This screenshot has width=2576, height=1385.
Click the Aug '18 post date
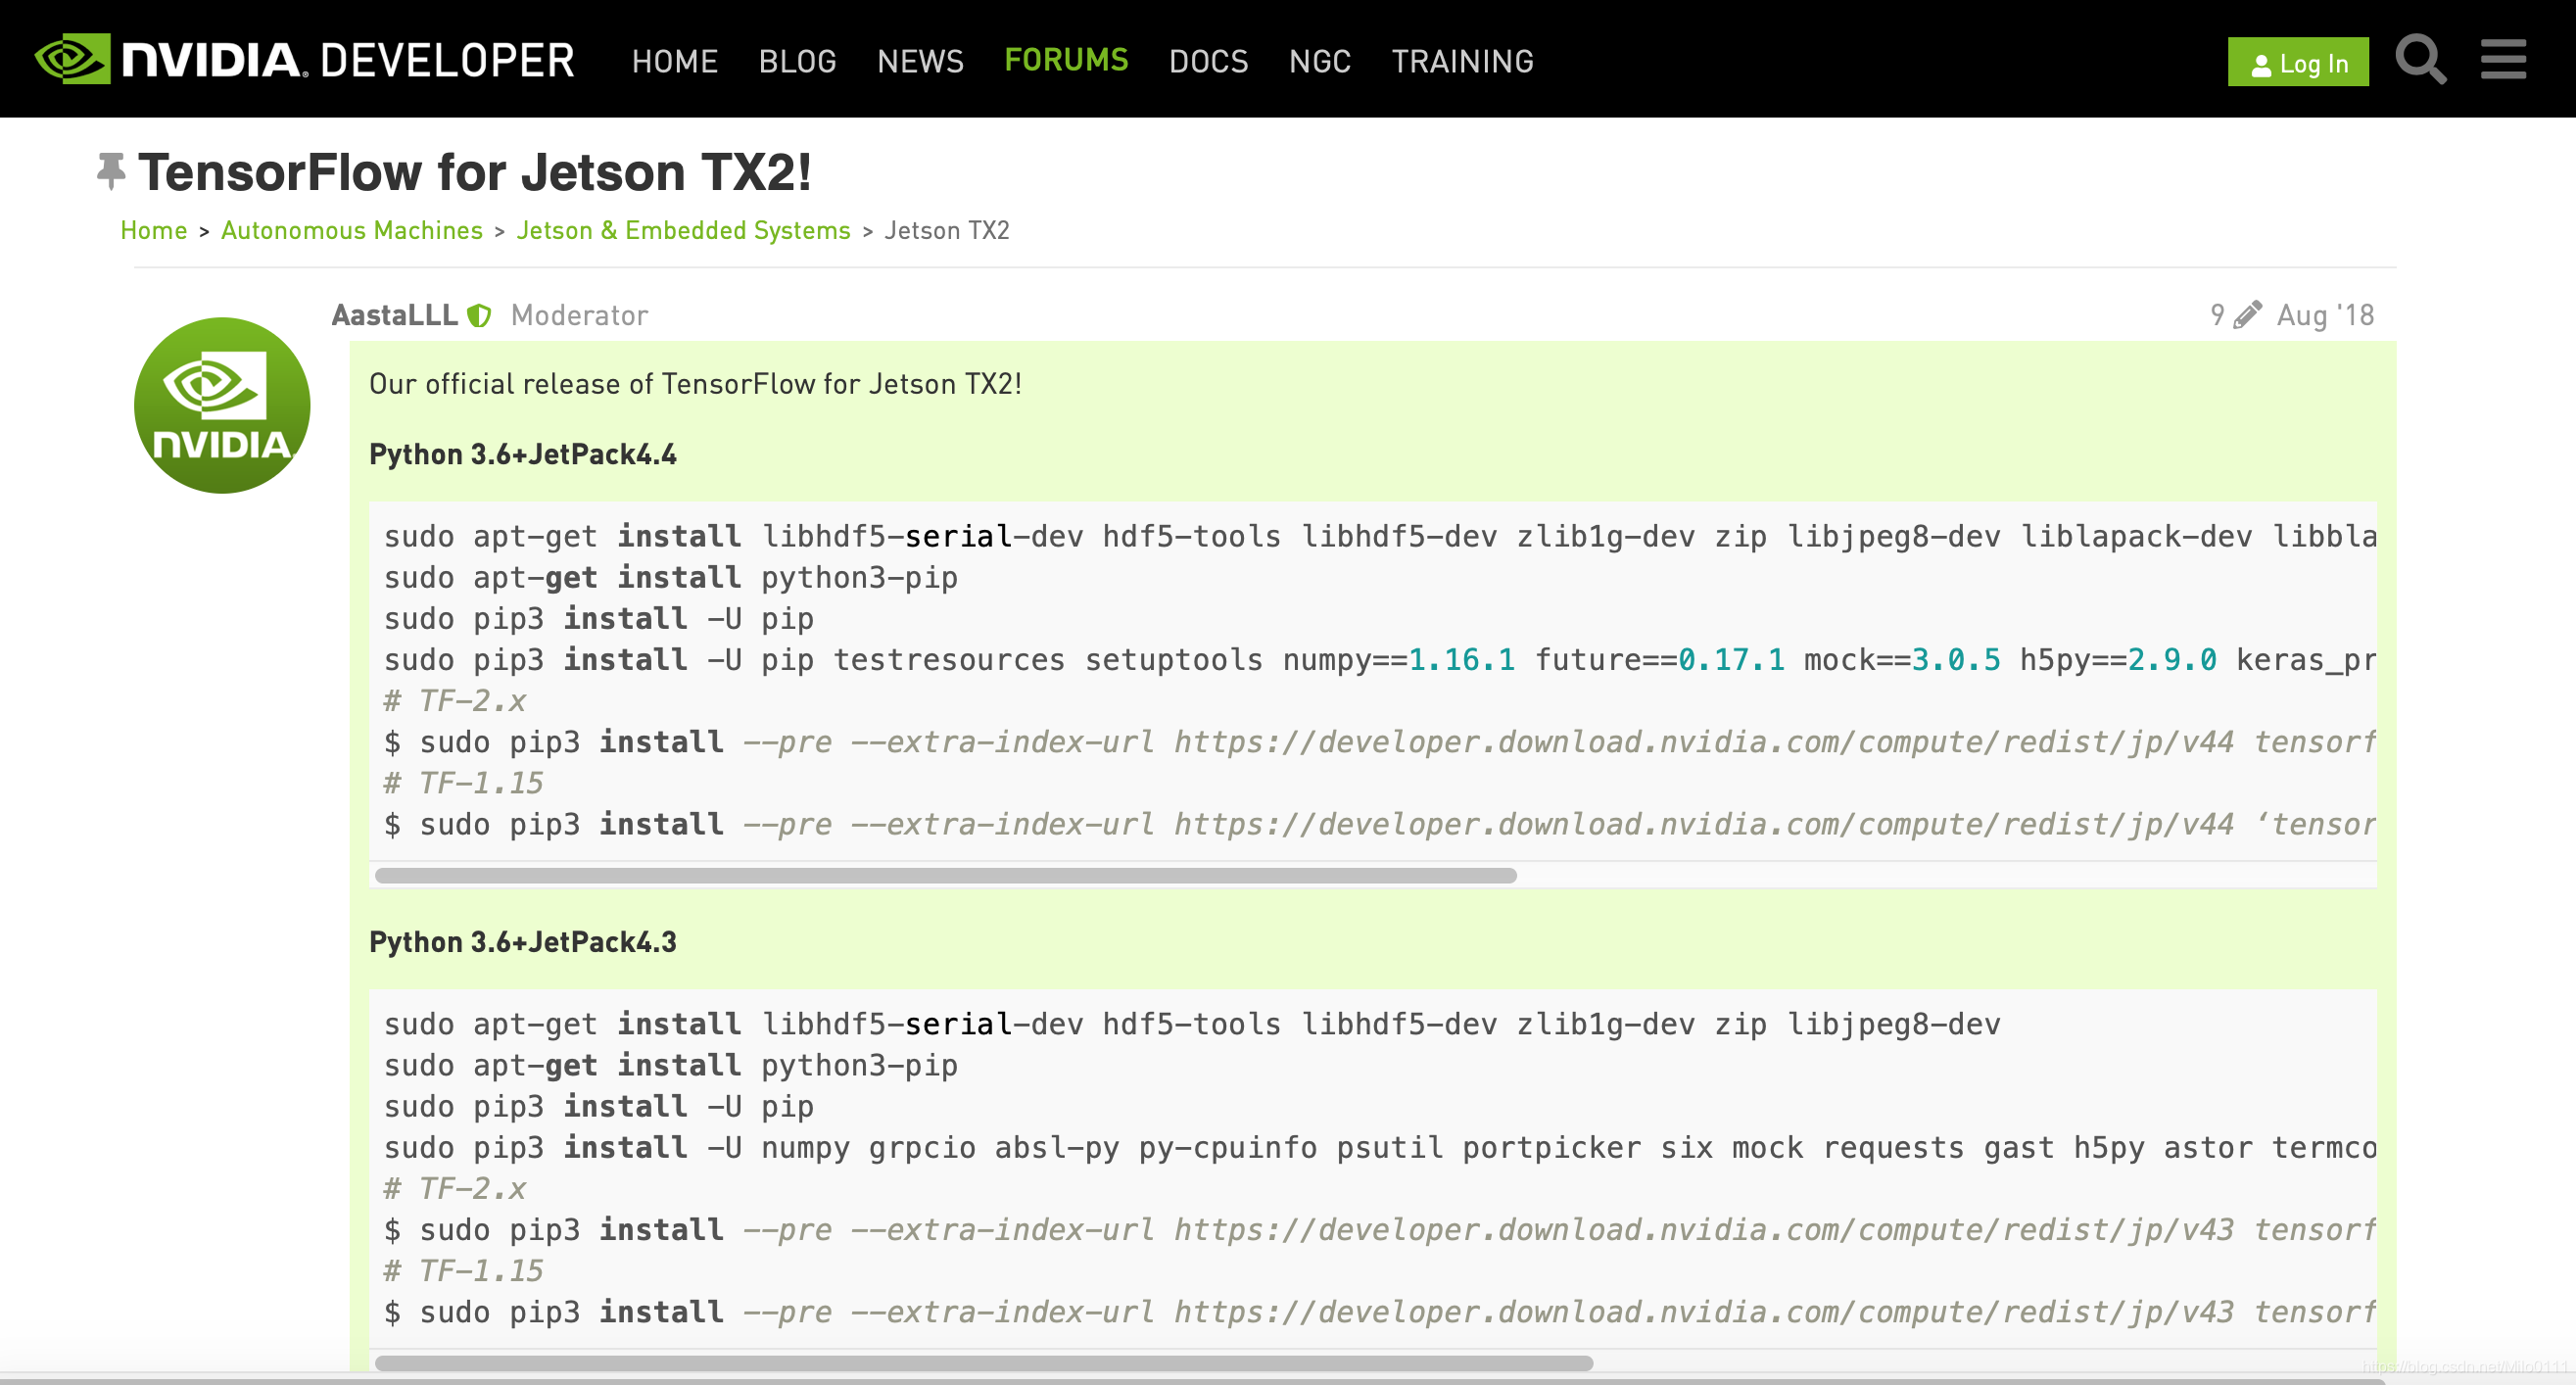(x=2325, y=316)
